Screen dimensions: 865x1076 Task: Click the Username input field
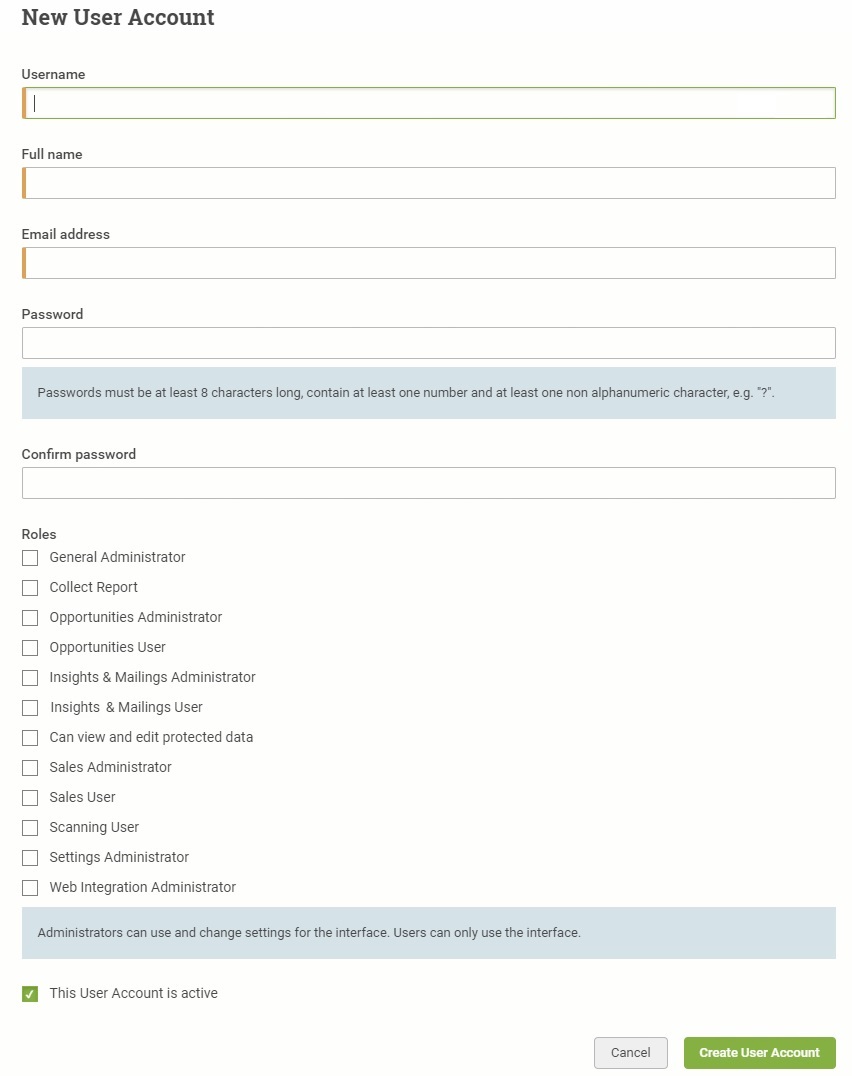point(429,103)
